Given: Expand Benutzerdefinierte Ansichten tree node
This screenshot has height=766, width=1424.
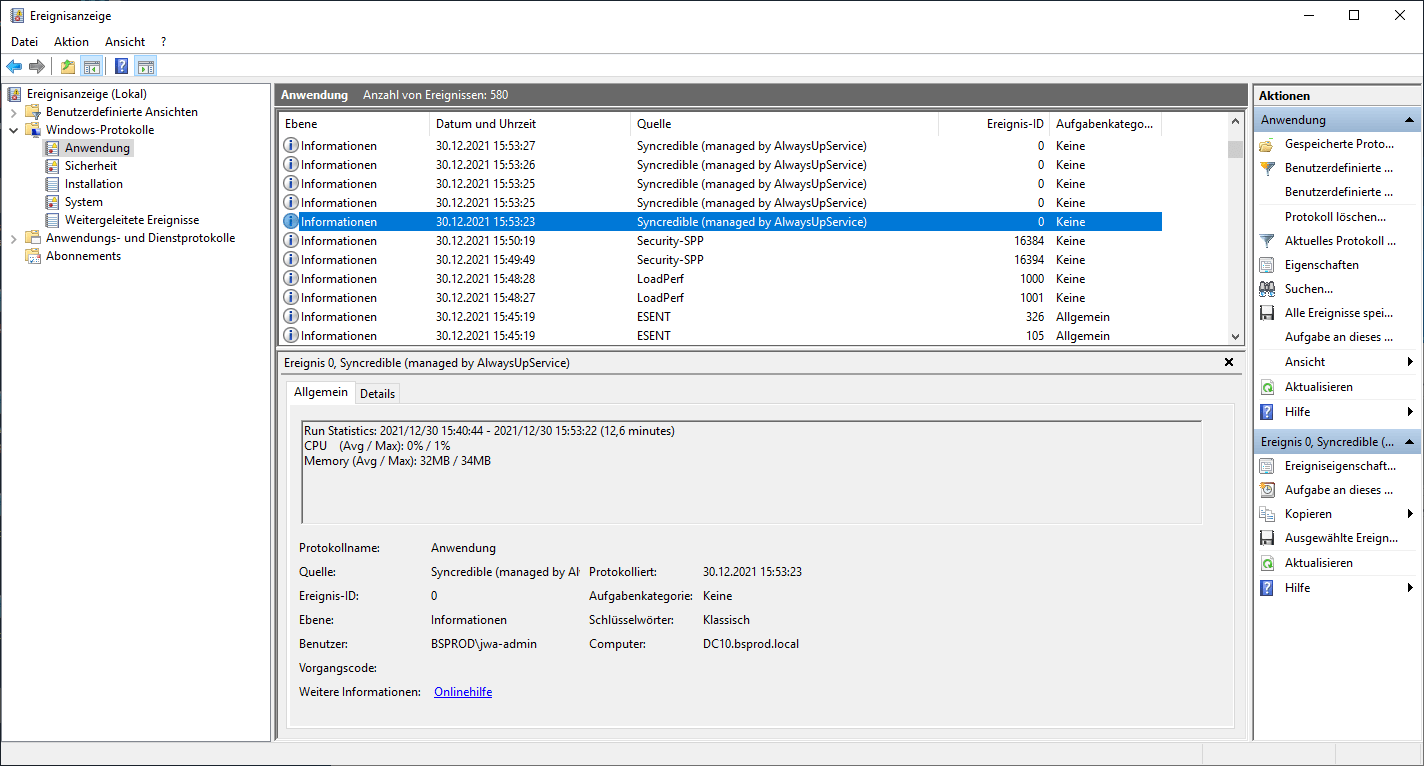Looking at the screenshot, I should click(x=14, y=112).
